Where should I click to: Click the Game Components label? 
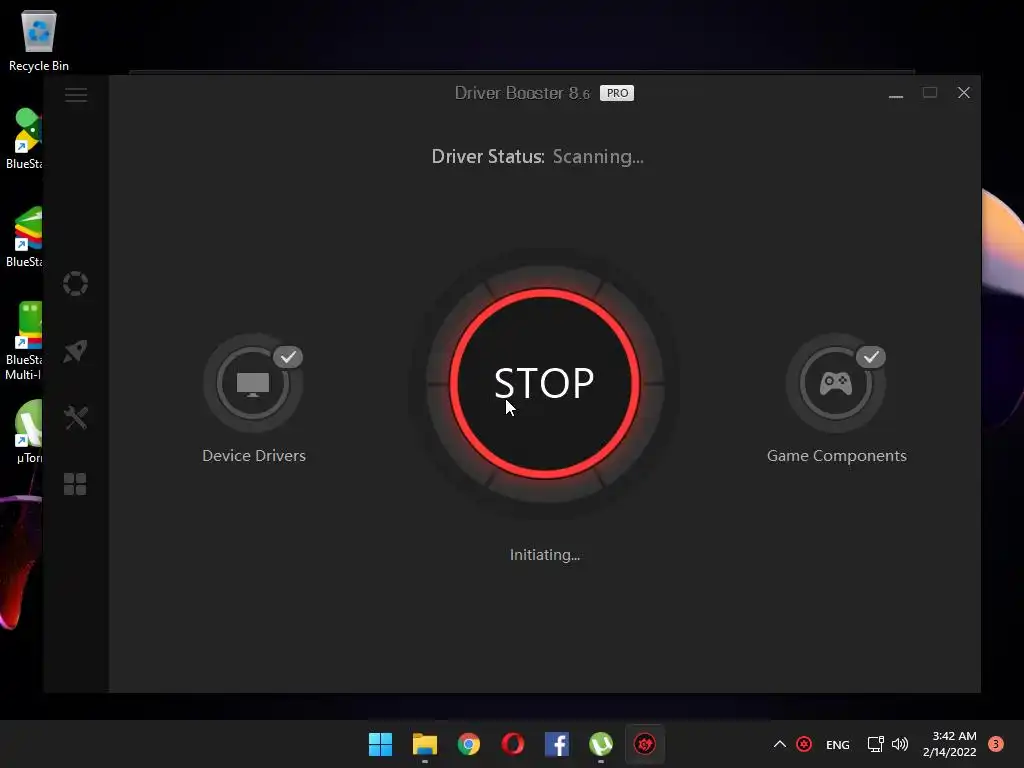pyautogui.click(x=837, y=456)
